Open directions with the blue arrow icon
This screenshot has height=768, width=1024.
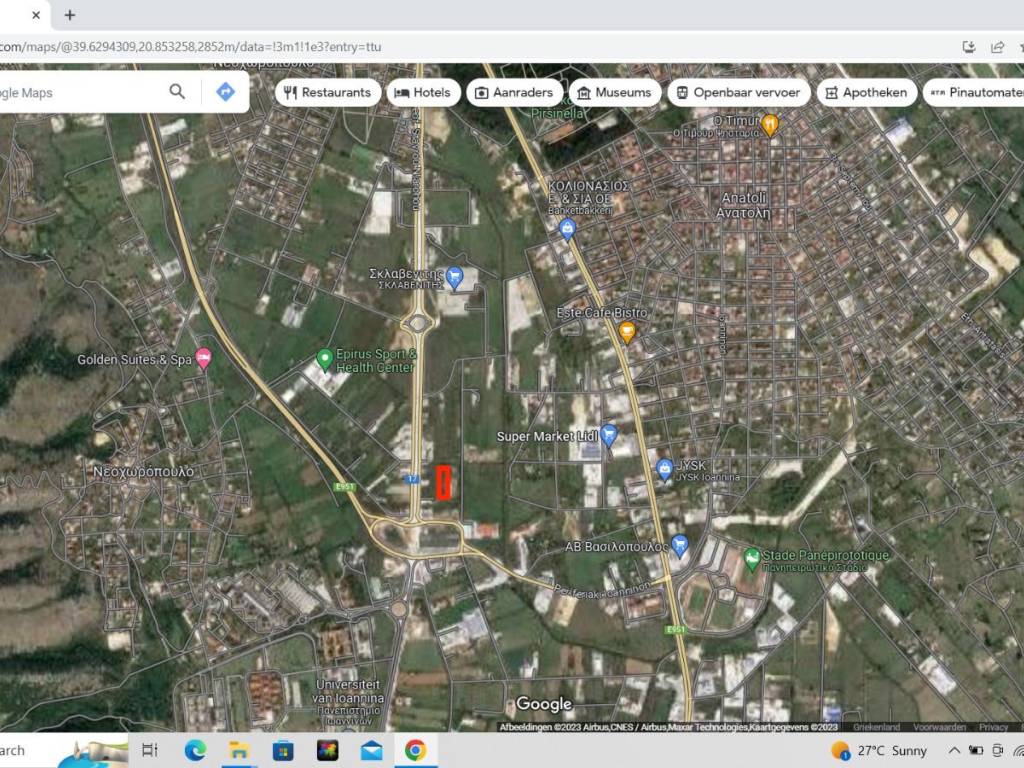[x=225, y=92]
